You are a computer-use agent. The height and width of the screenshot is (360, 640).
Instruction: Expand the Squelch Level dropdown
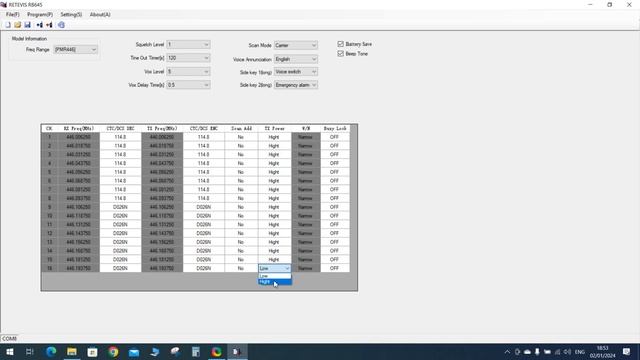[188, 44]
